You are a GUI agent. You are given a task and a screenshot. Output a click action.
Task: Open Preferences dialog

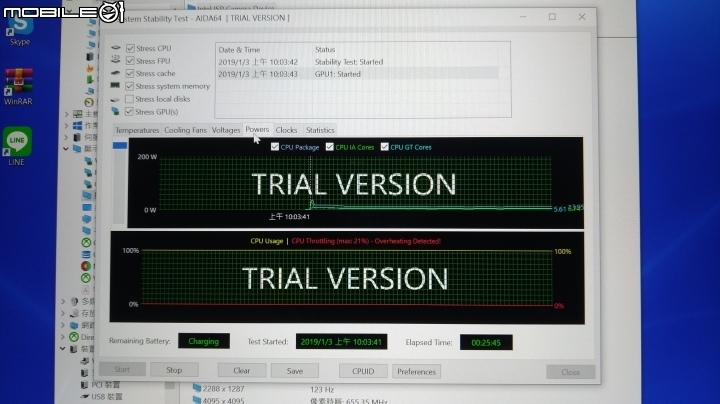tap(416, 371)
